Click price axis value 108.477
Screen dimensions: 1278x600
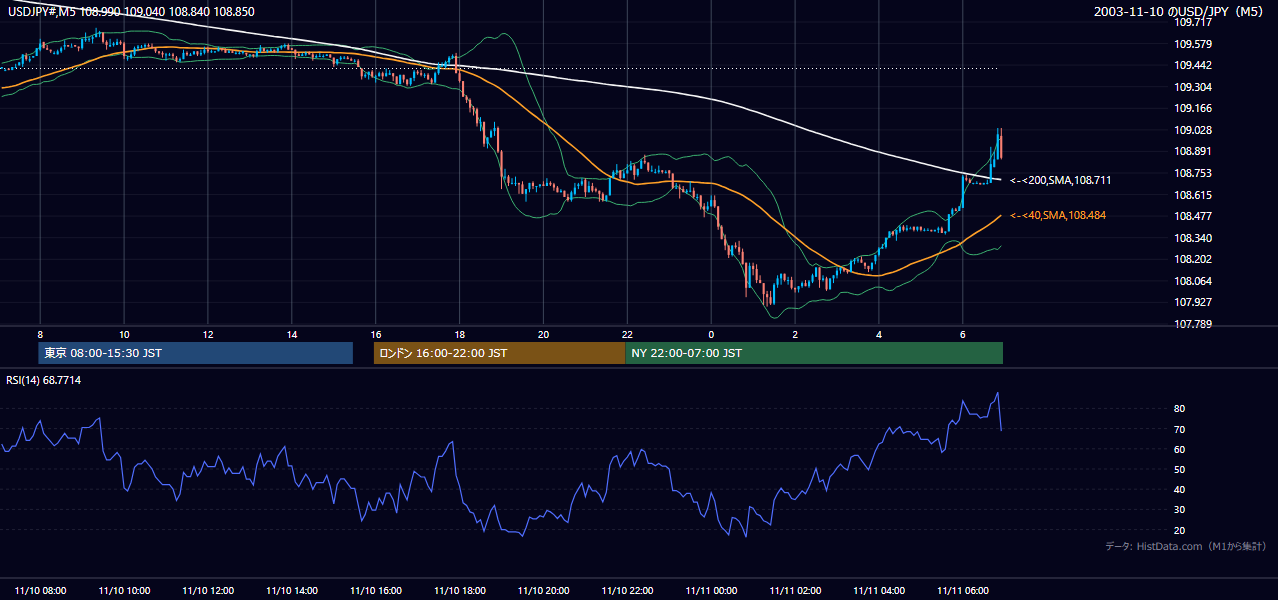[x=1194, y=216]
